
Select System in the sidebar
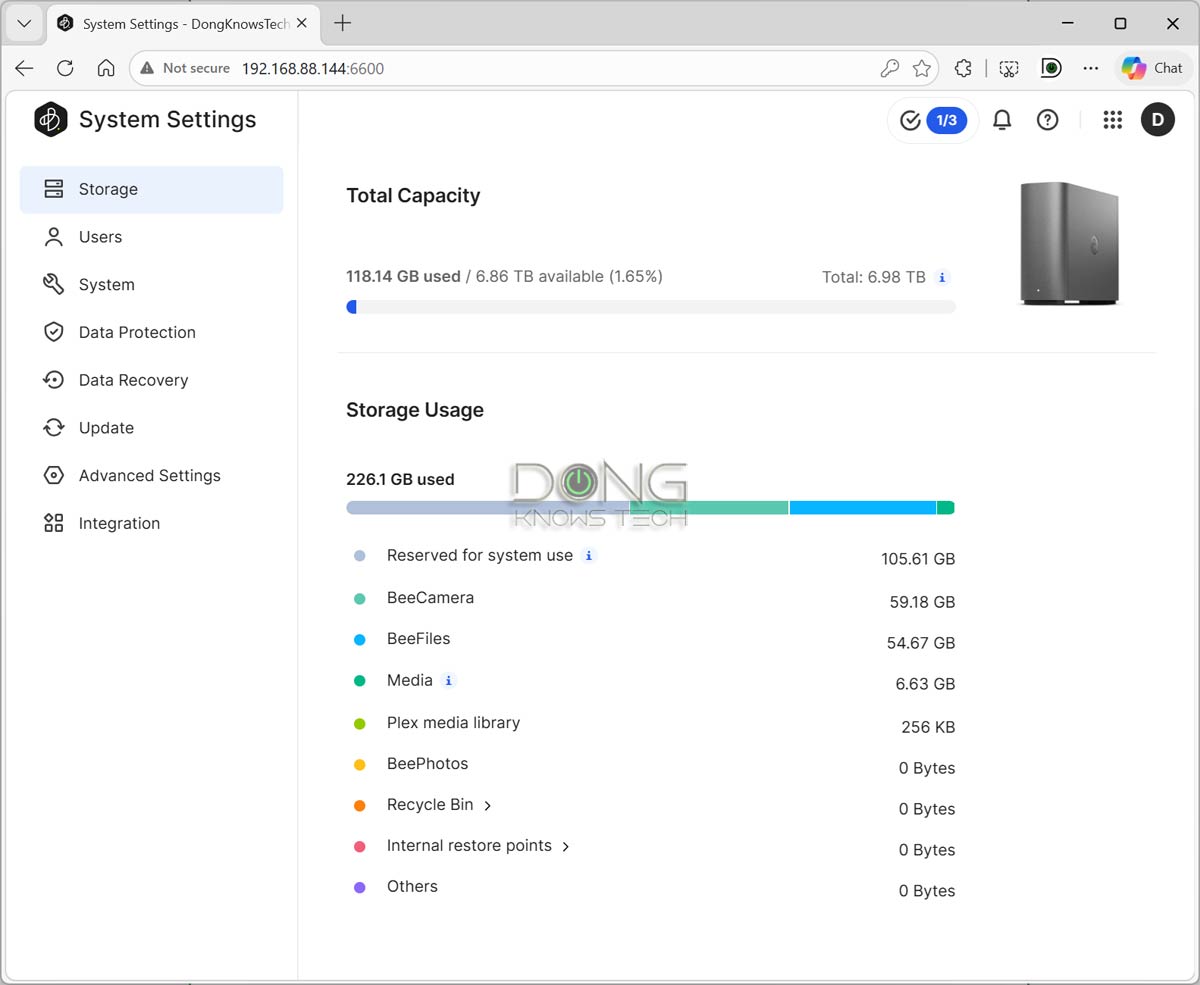pyautogui.click(x=106, y=284)
